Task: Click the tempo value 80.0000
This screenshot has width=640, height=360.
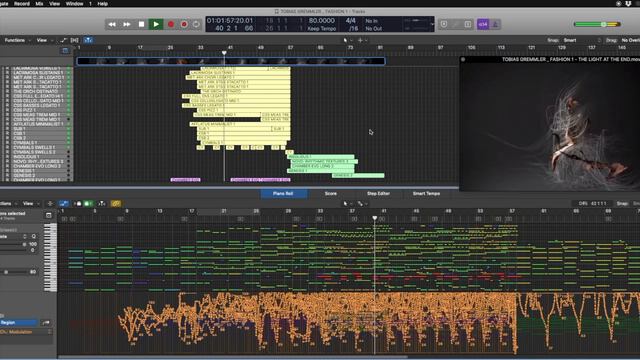Action: point(321,20)
